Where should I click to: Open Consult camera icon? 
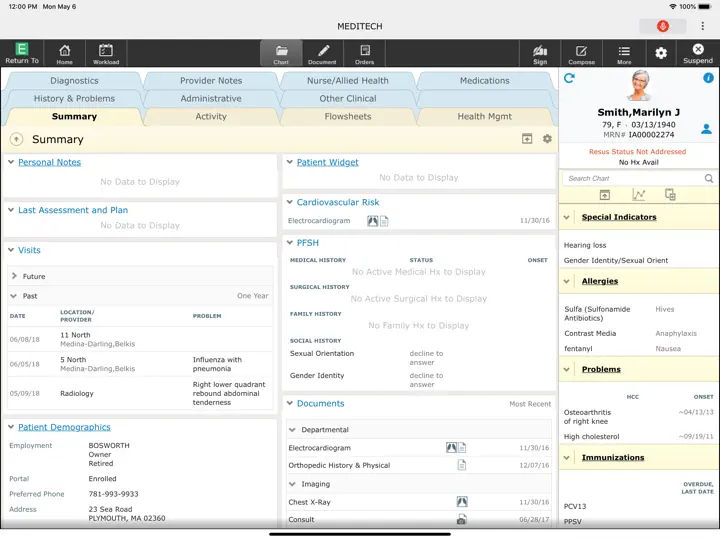[461, 520]
